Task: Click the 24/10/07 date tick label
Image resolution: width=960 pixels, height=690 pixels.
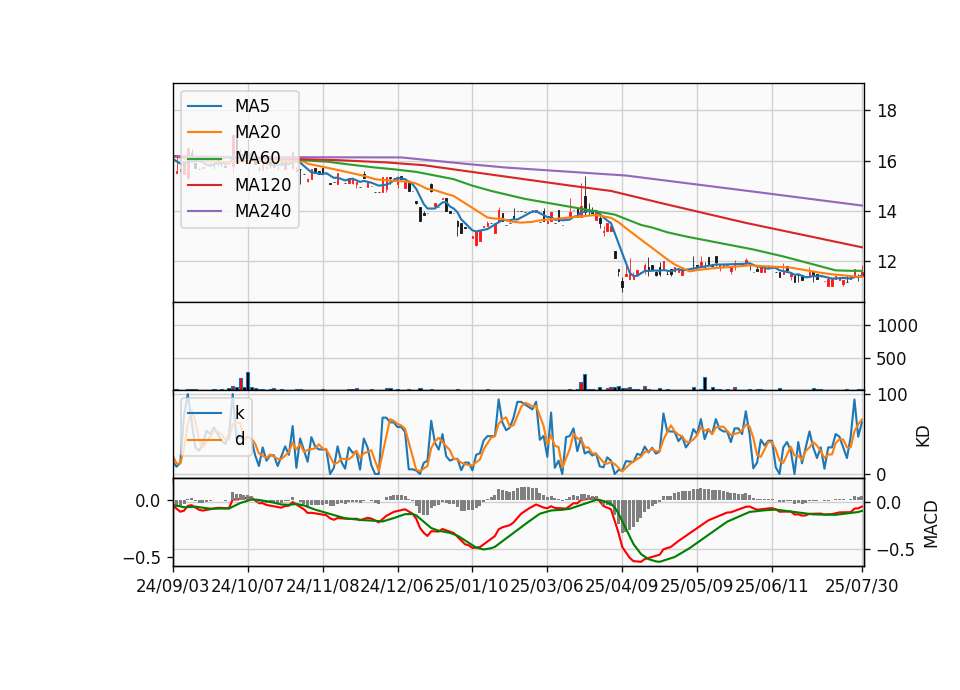Action: click(248, 586)
